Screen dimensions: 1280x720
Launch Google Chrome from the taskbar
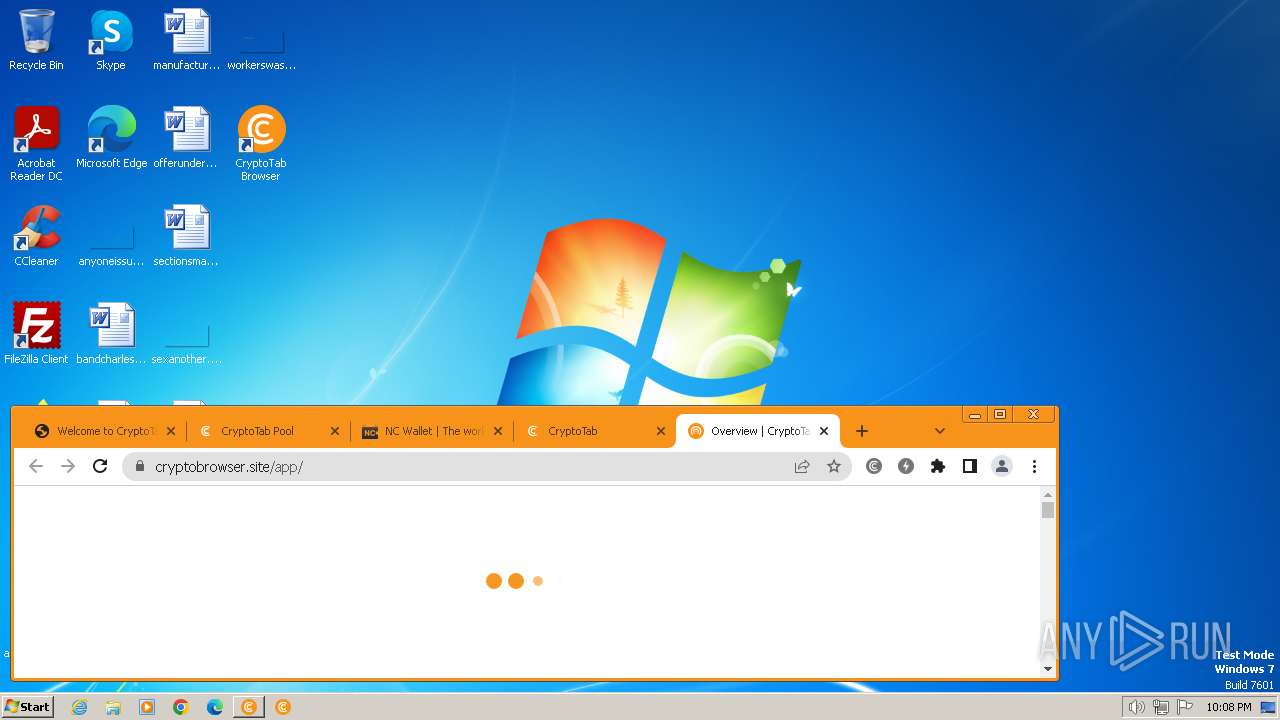click(x=181, y=707)
